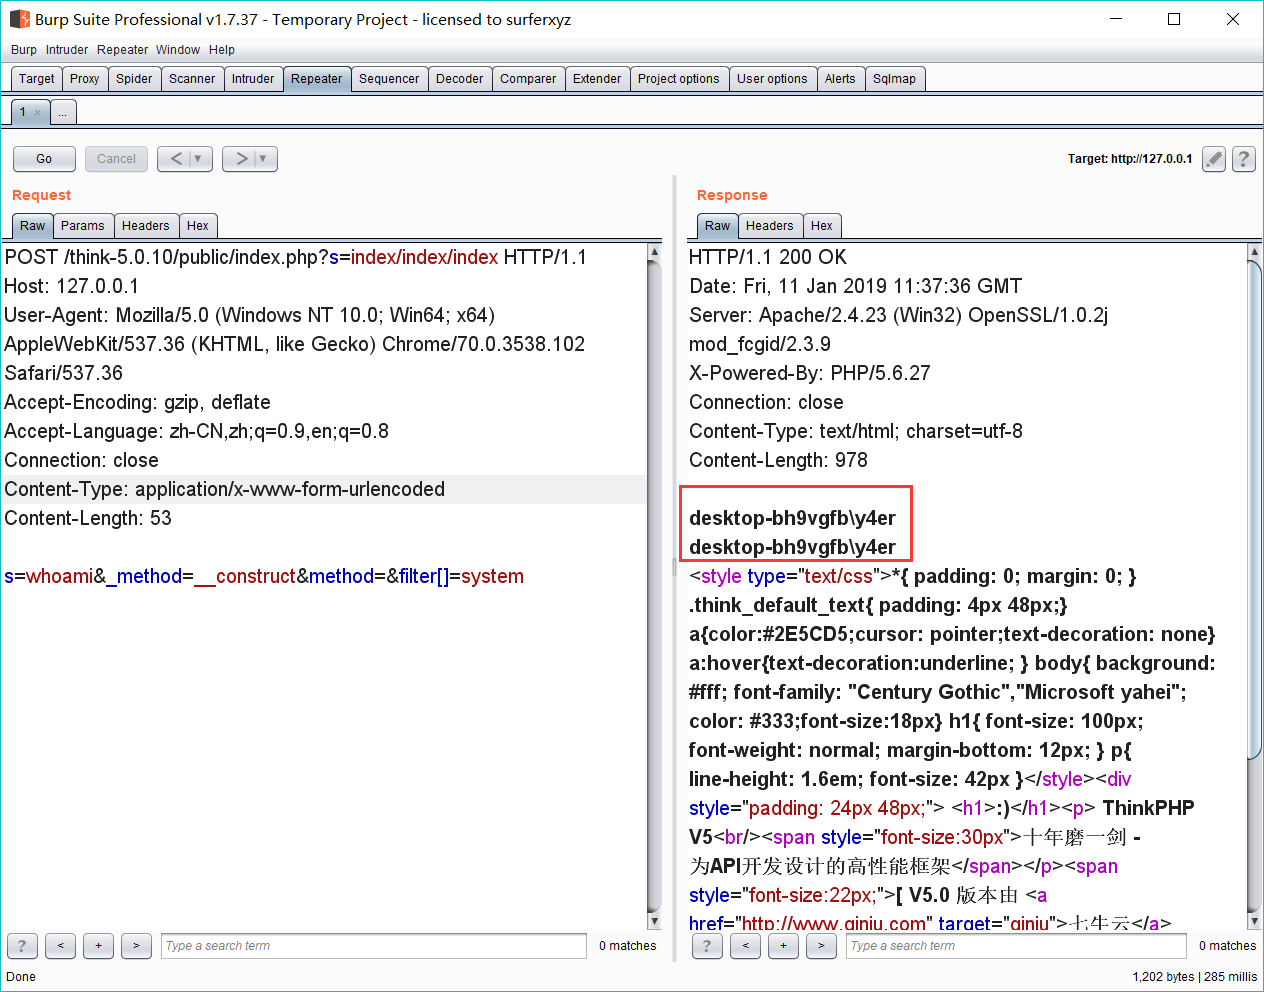The height and width of the screenshot is (992, 1264).
Task: Jump to previous search match in Request pane
Action: coord(60,946)
